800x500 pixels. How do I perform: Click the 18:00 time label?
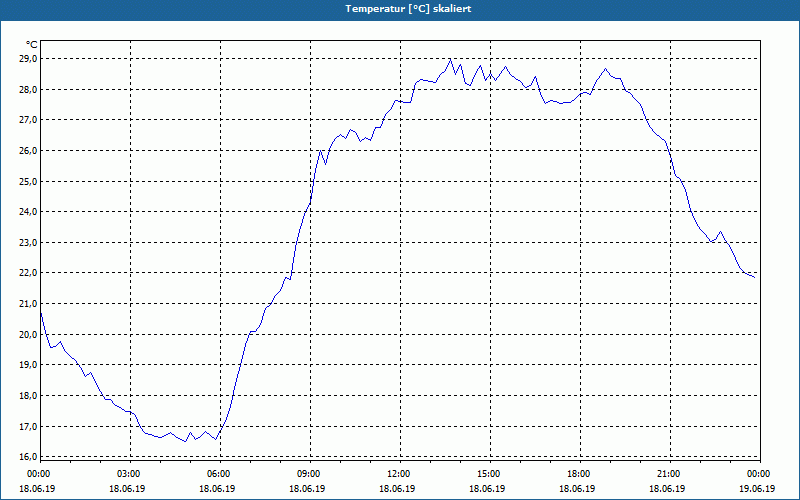tap(580, 474)
